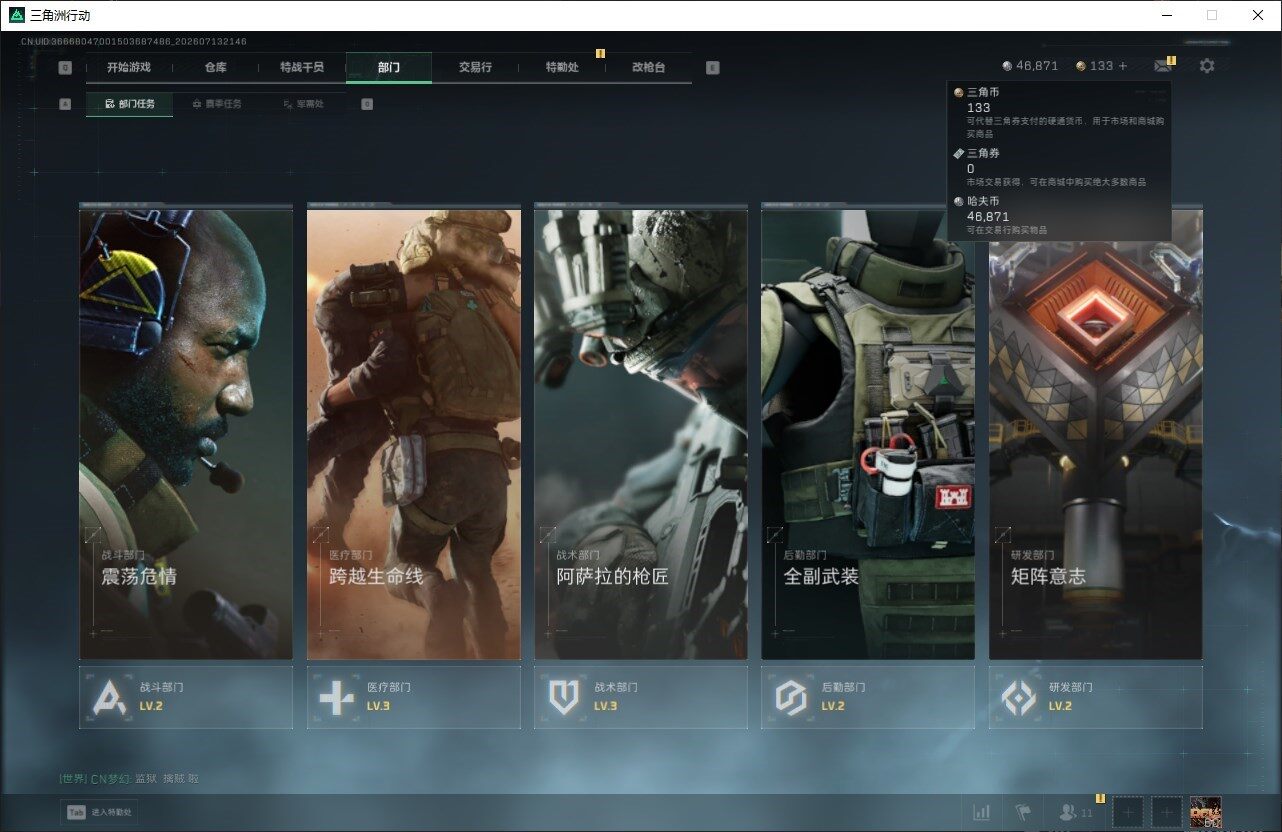Go to the 交易行 tab
1282x832 pixels.
[475, 67]
